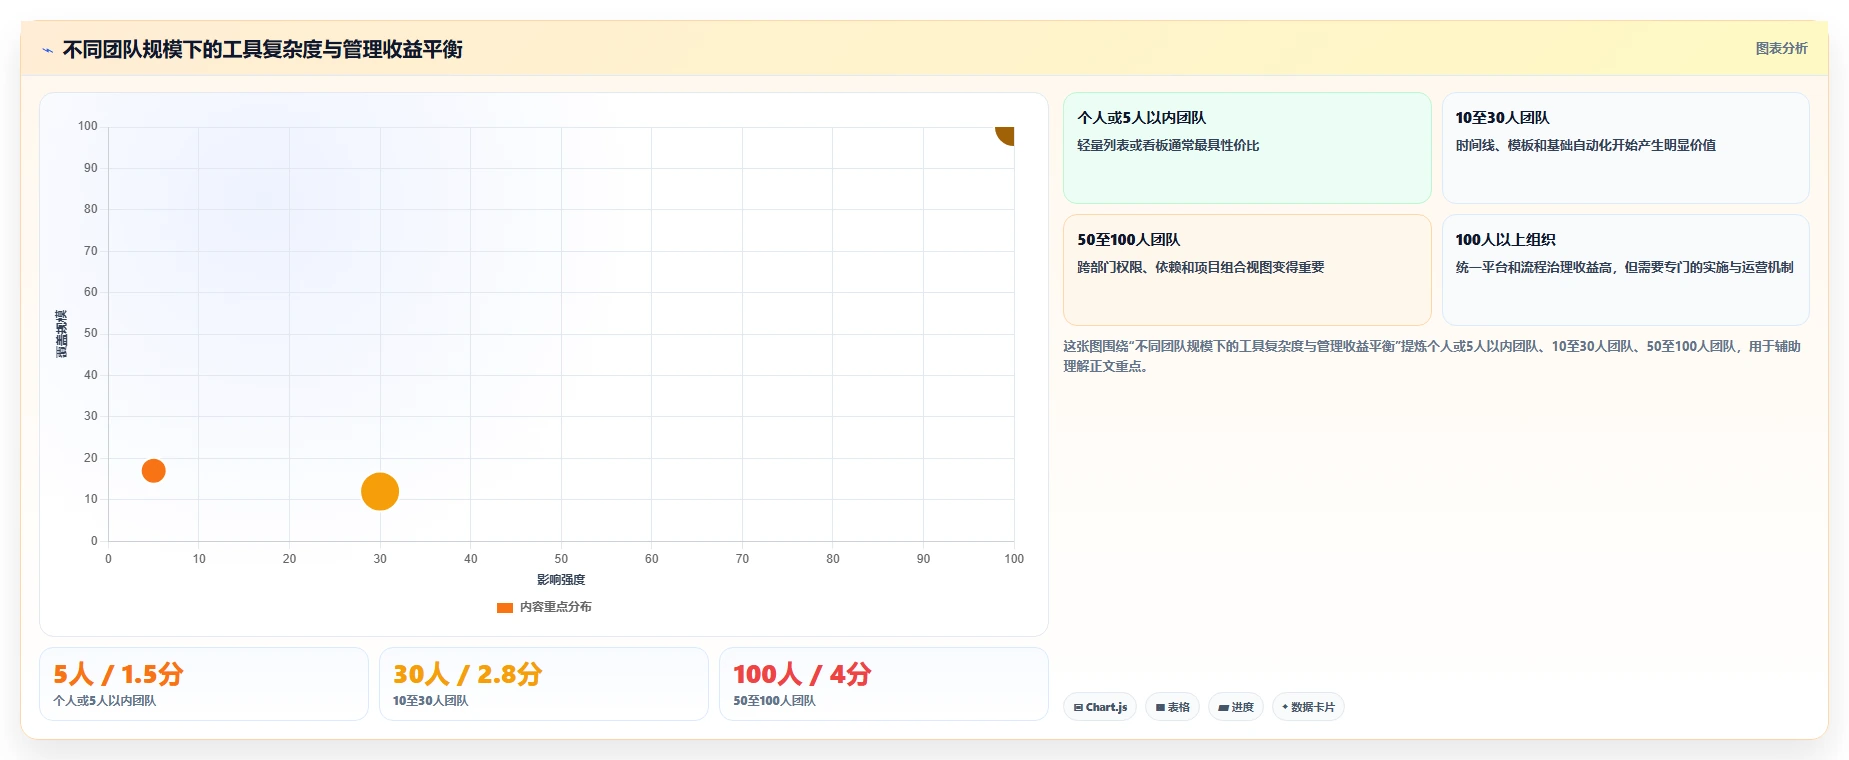Click the 表格 tag chip
The height and width of the screenshot is (760, 1849).
point(1173,707)
